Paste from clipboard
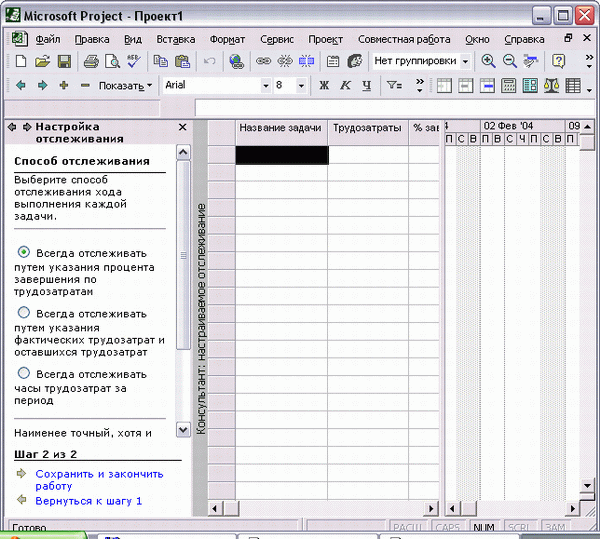This screenshot has width=600, height=539. click(183, 61)
